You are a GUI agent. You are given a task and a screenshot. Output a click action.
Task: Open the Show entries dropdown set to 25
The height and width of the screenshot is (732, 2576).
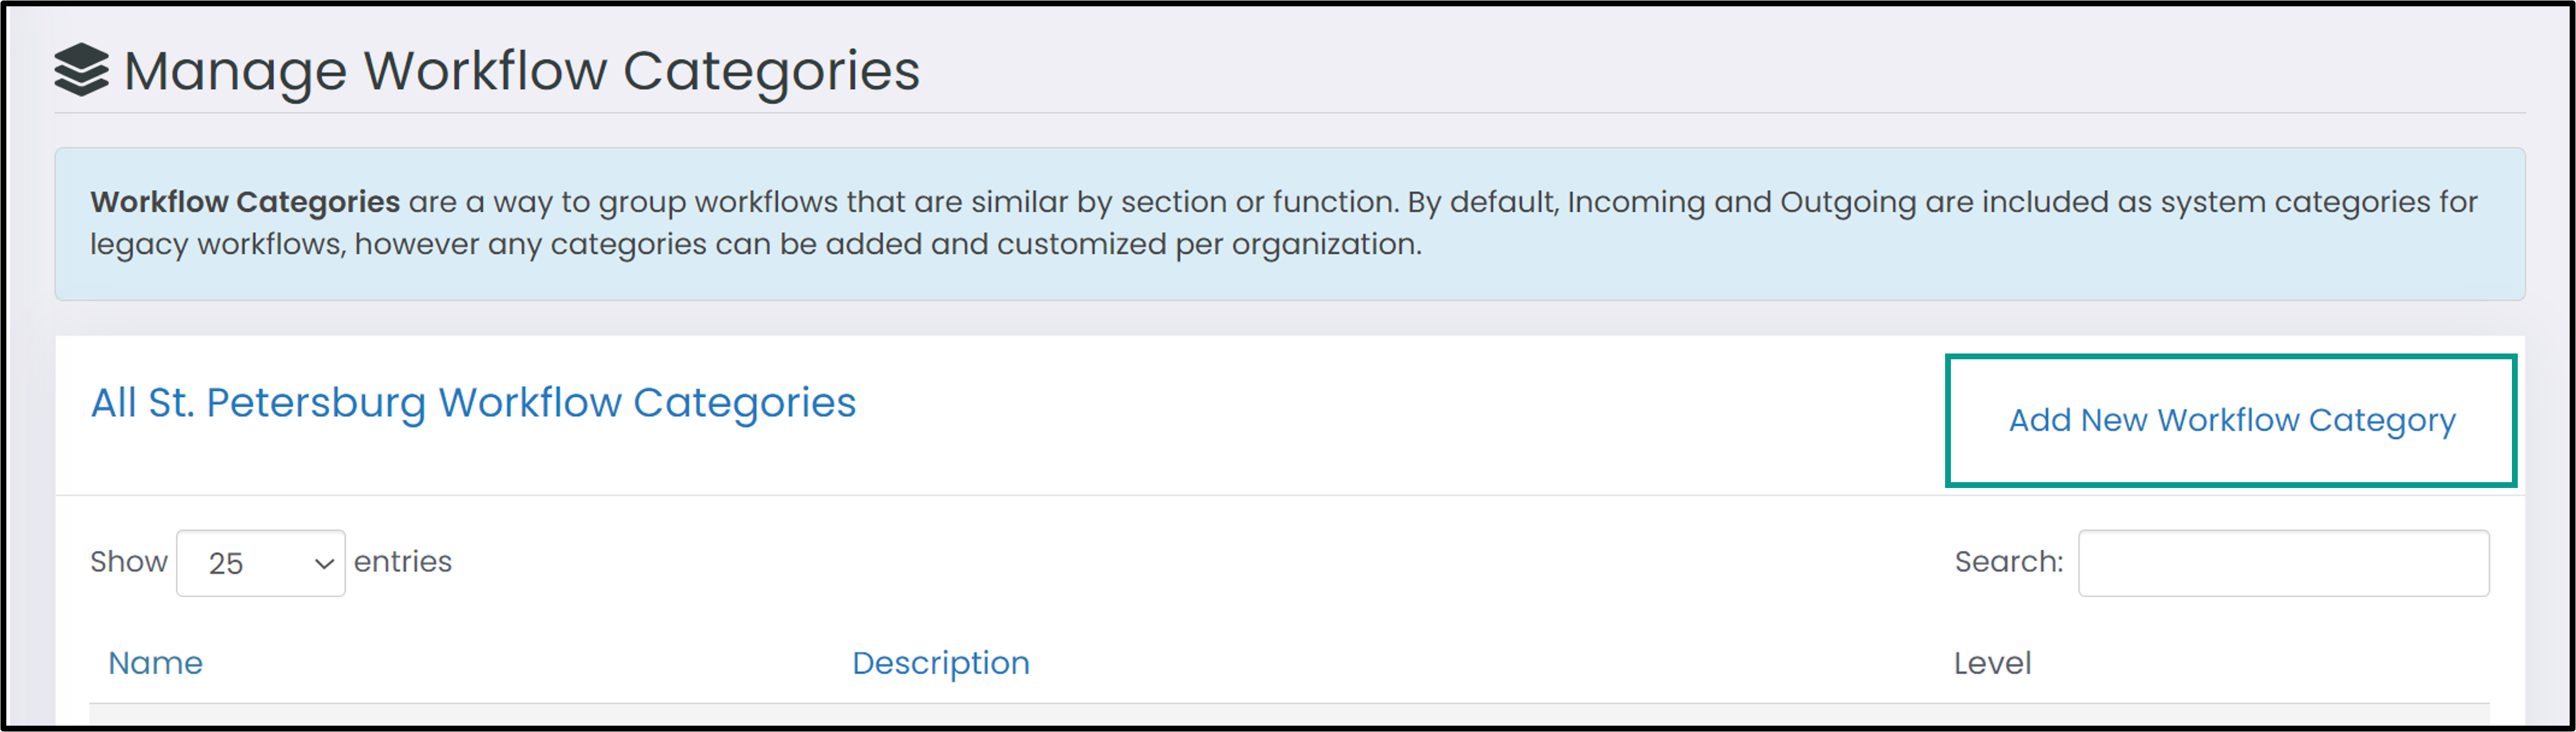coord(261,563)
